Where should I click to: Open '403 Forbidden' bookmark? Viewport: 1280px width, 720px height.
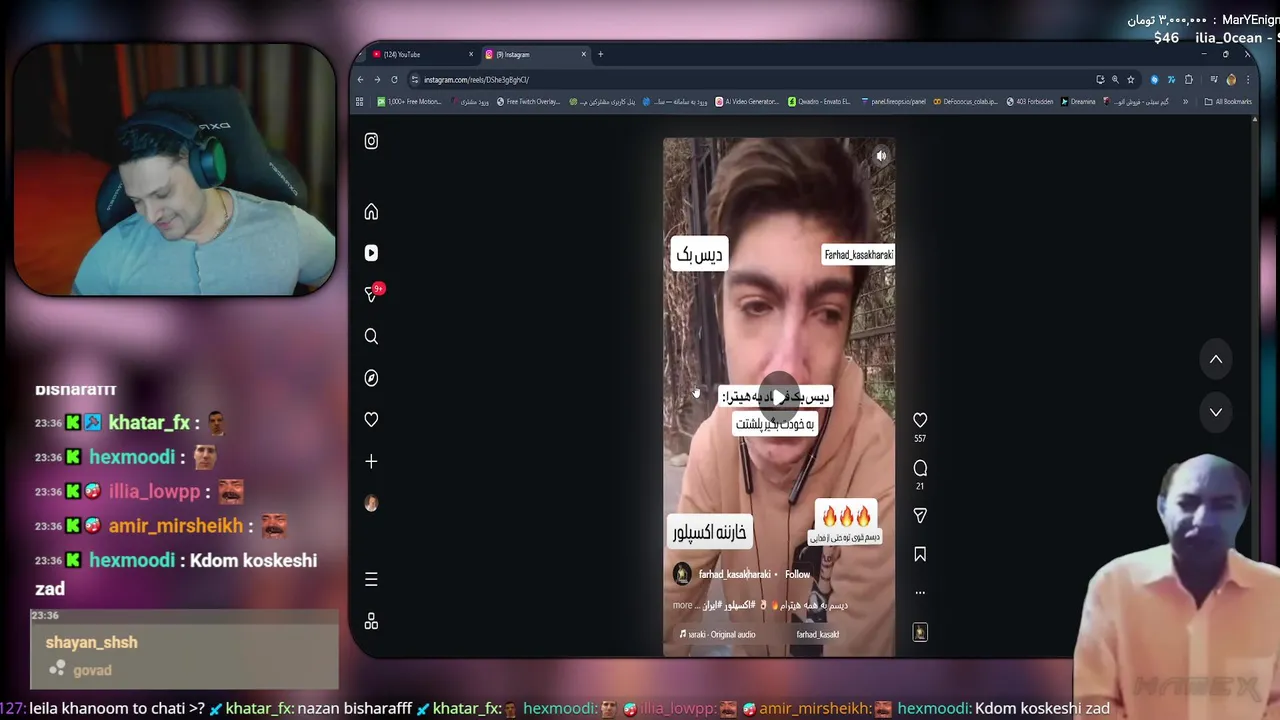pyautogui.click(x=1029, y=101)
